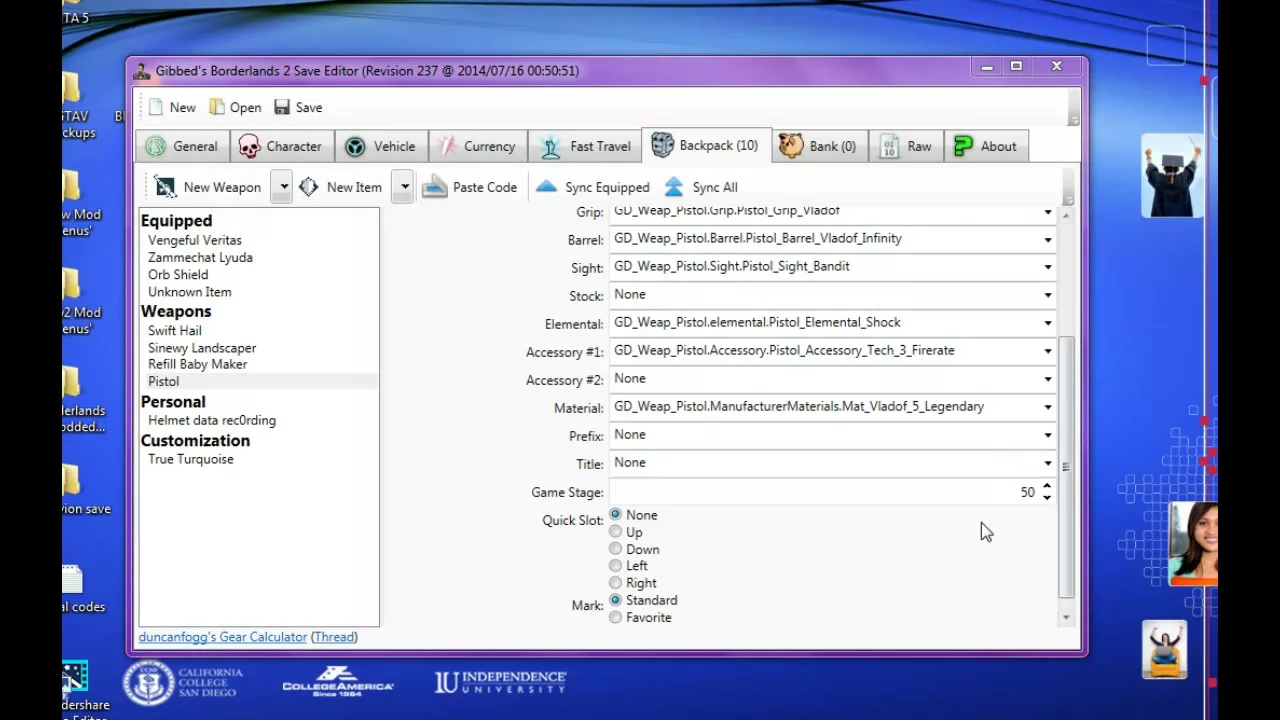1280x720 pixels.
Task: Click the graduate desktop gadget image
Action: click(x=1171, y=176)
